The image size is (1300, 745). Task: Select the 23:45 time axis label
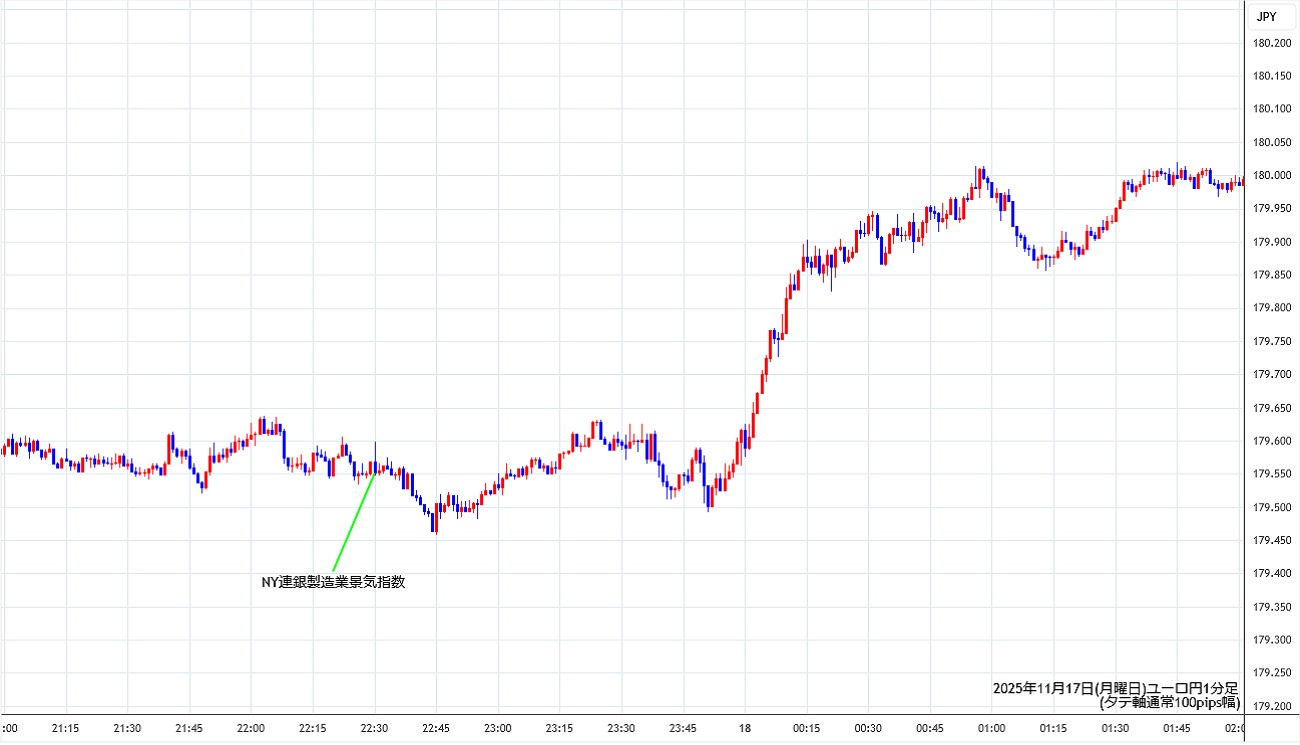pos(683,728)
